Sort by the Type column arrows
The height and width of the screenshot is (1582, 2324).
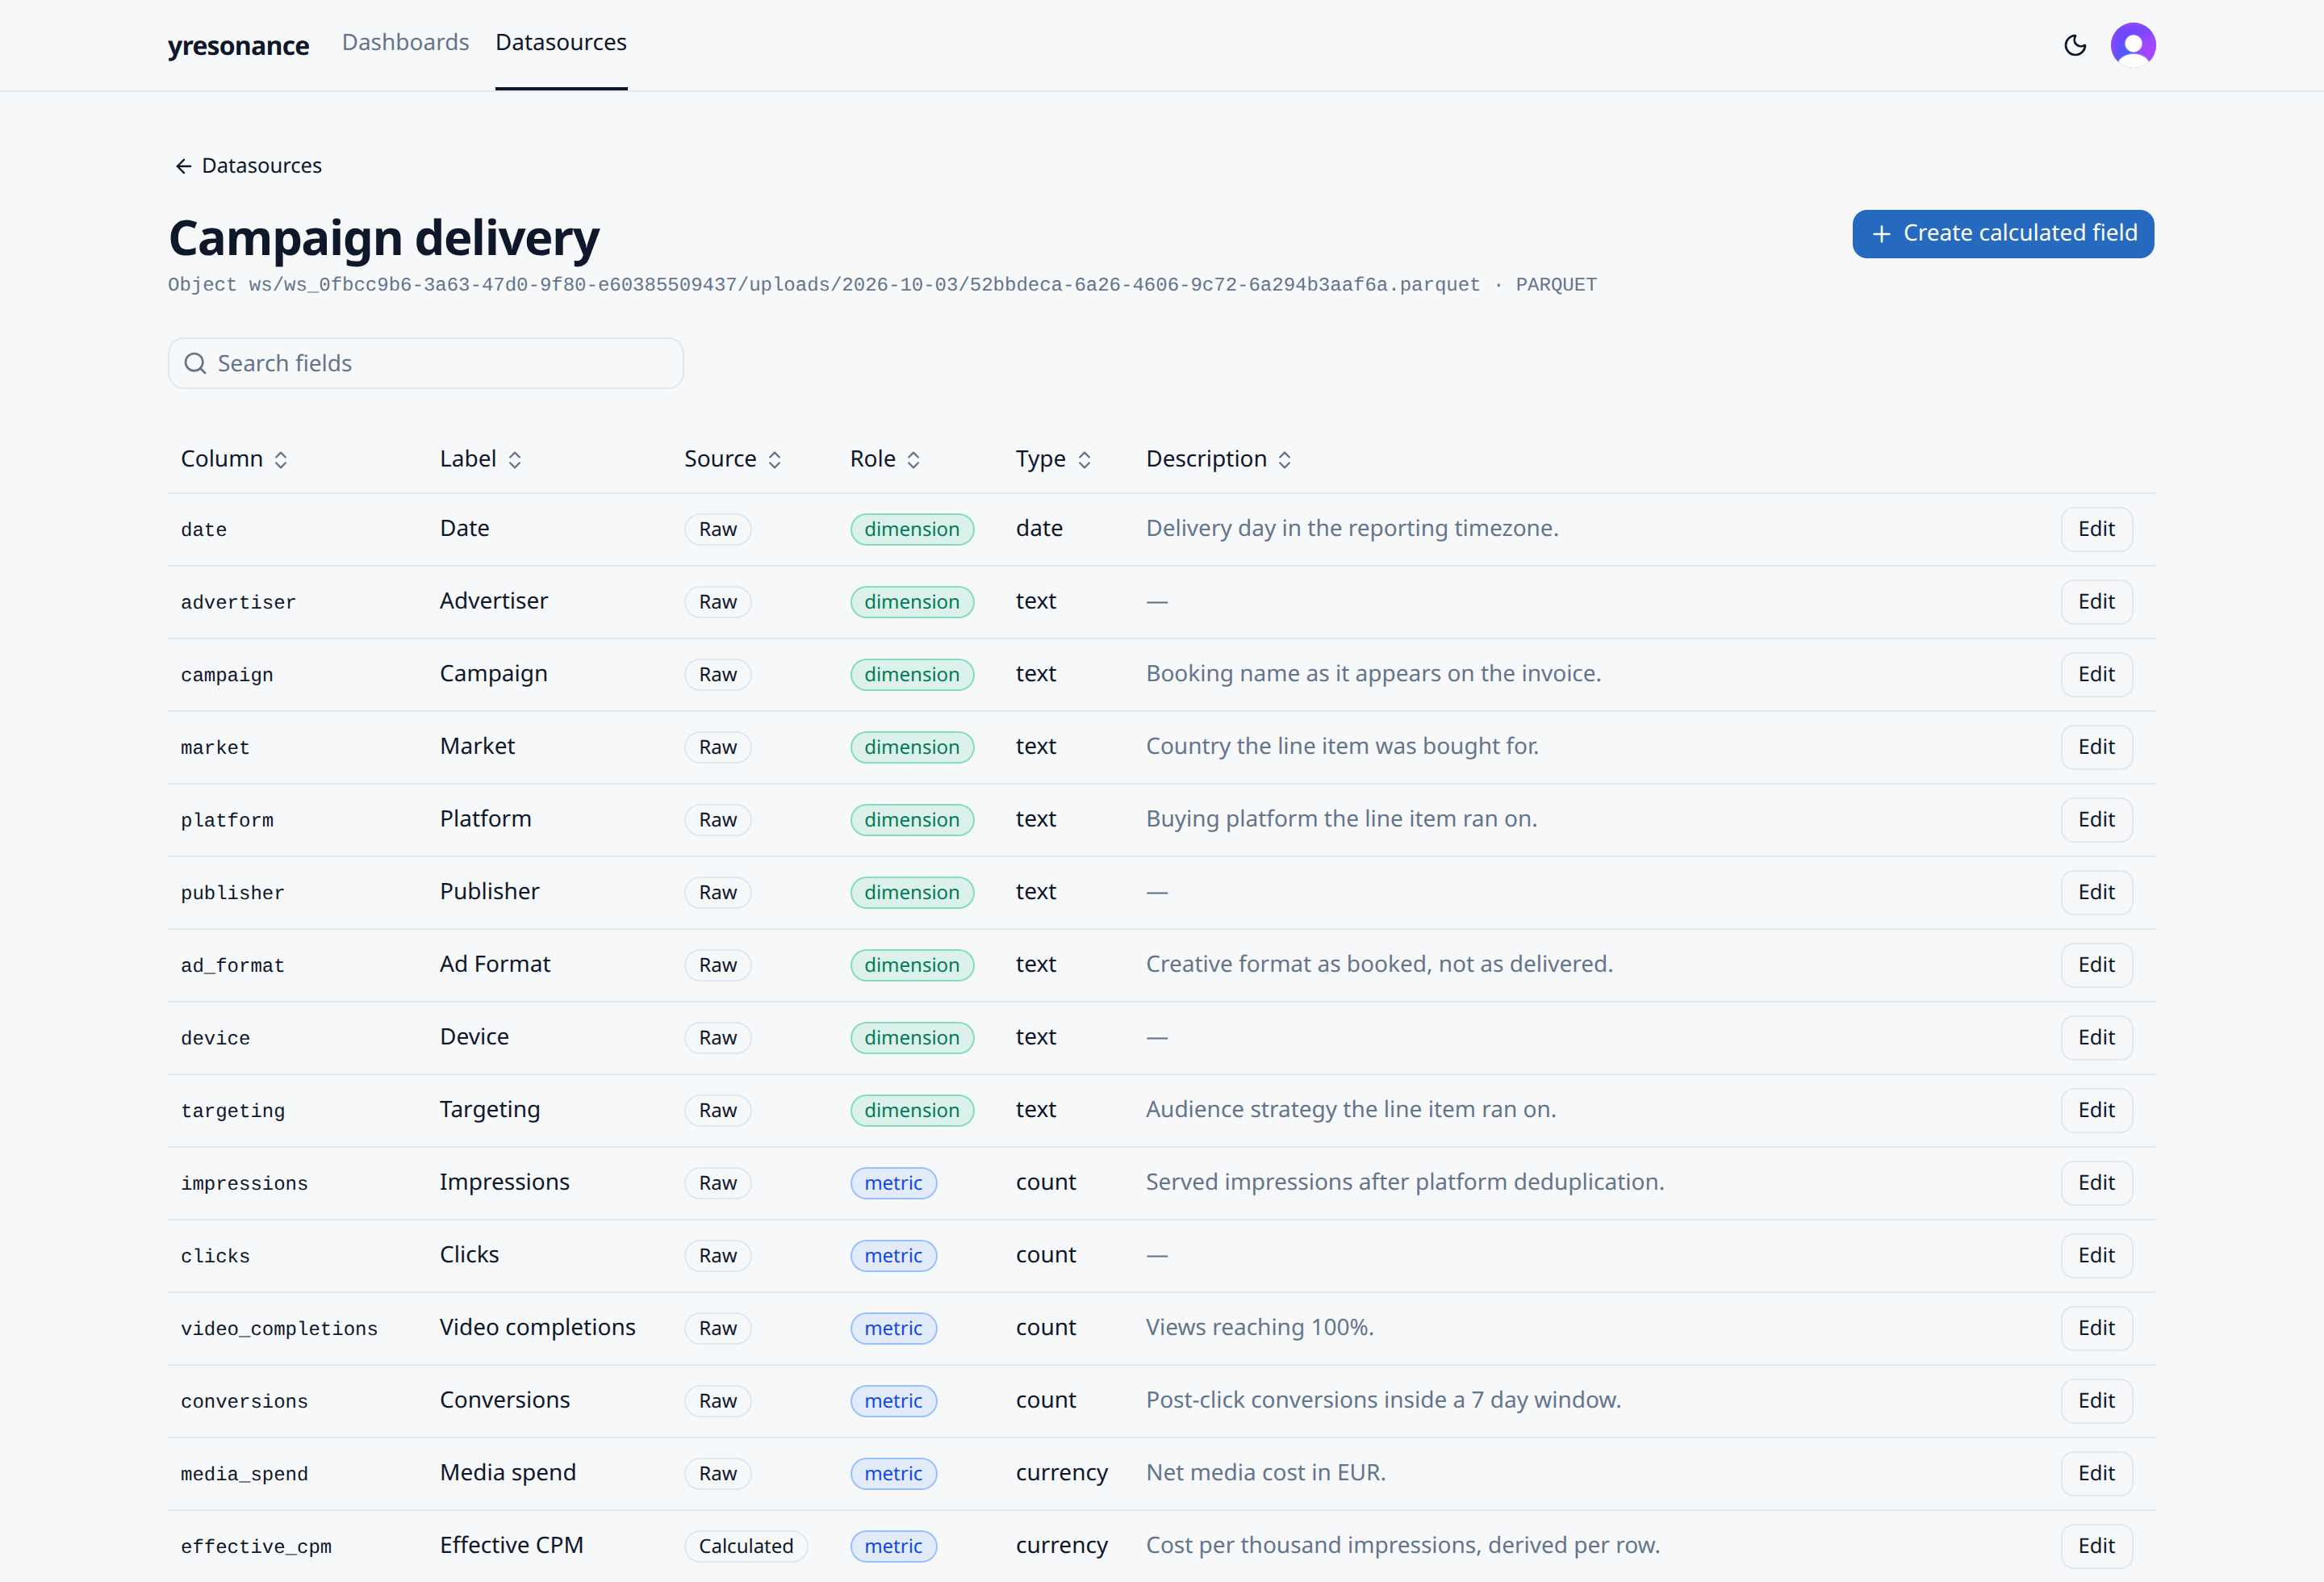(x=1084, y=460)
